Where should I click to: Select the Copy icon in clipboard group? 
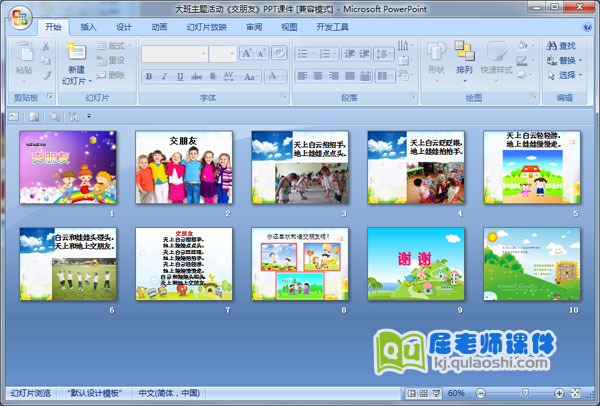(x=46, y=61)
